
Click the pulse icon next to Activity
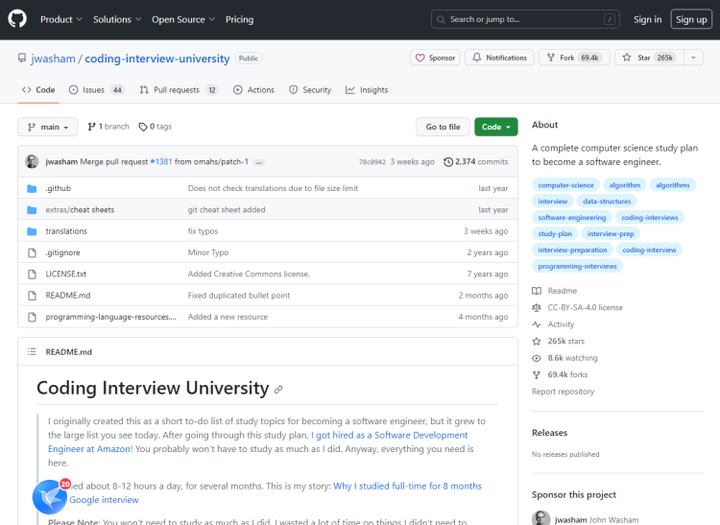click(536, 324)
